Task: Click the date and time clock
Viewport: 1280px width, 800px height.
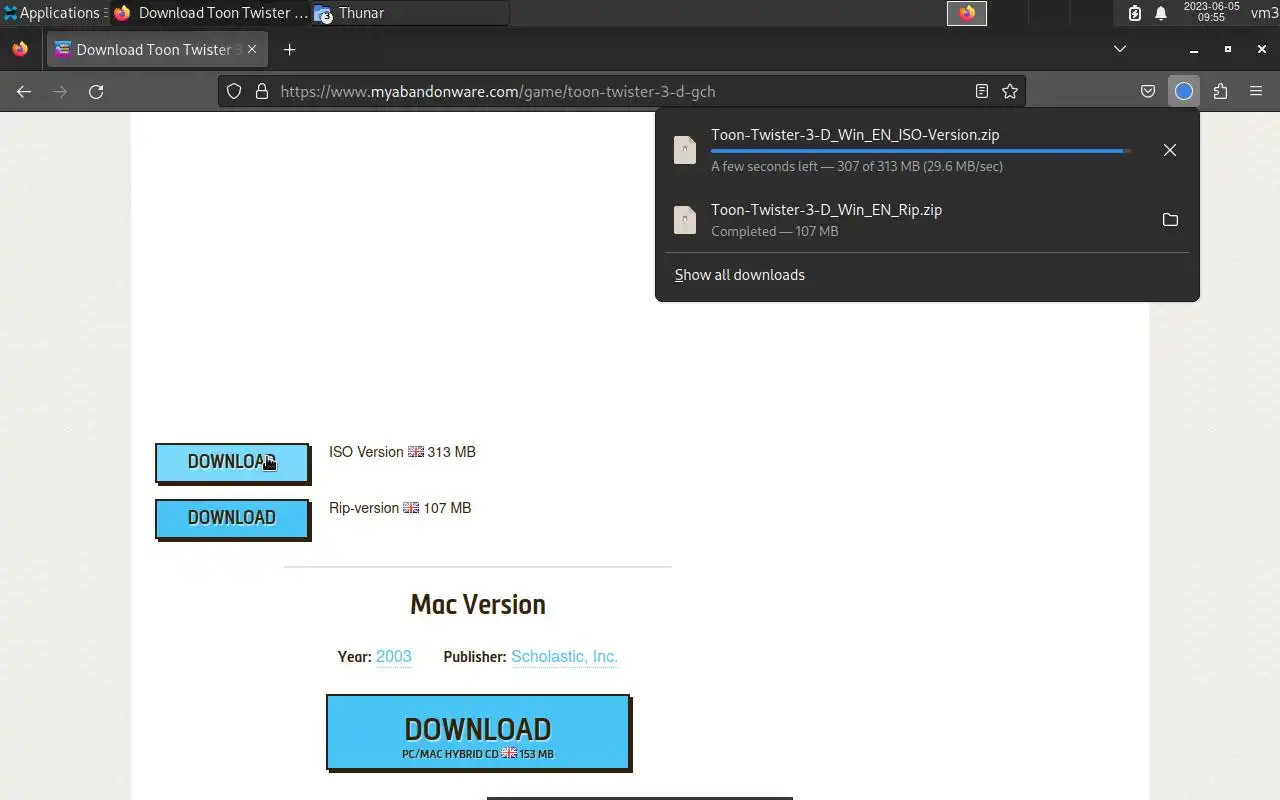Action: (1211, 12)
